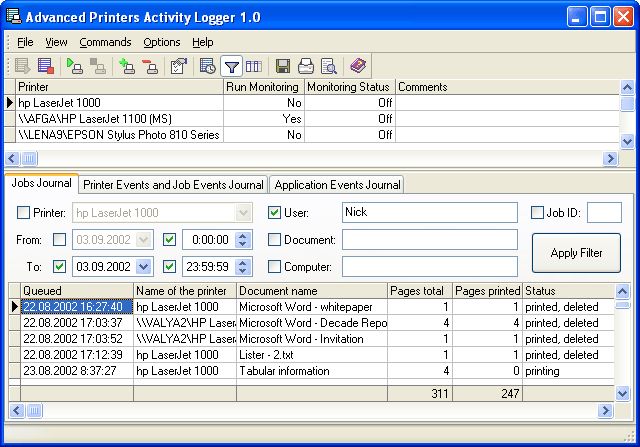Uncheck the To time checkbox
The width and height of the screenshot is (640, 447).
point(169,267)
